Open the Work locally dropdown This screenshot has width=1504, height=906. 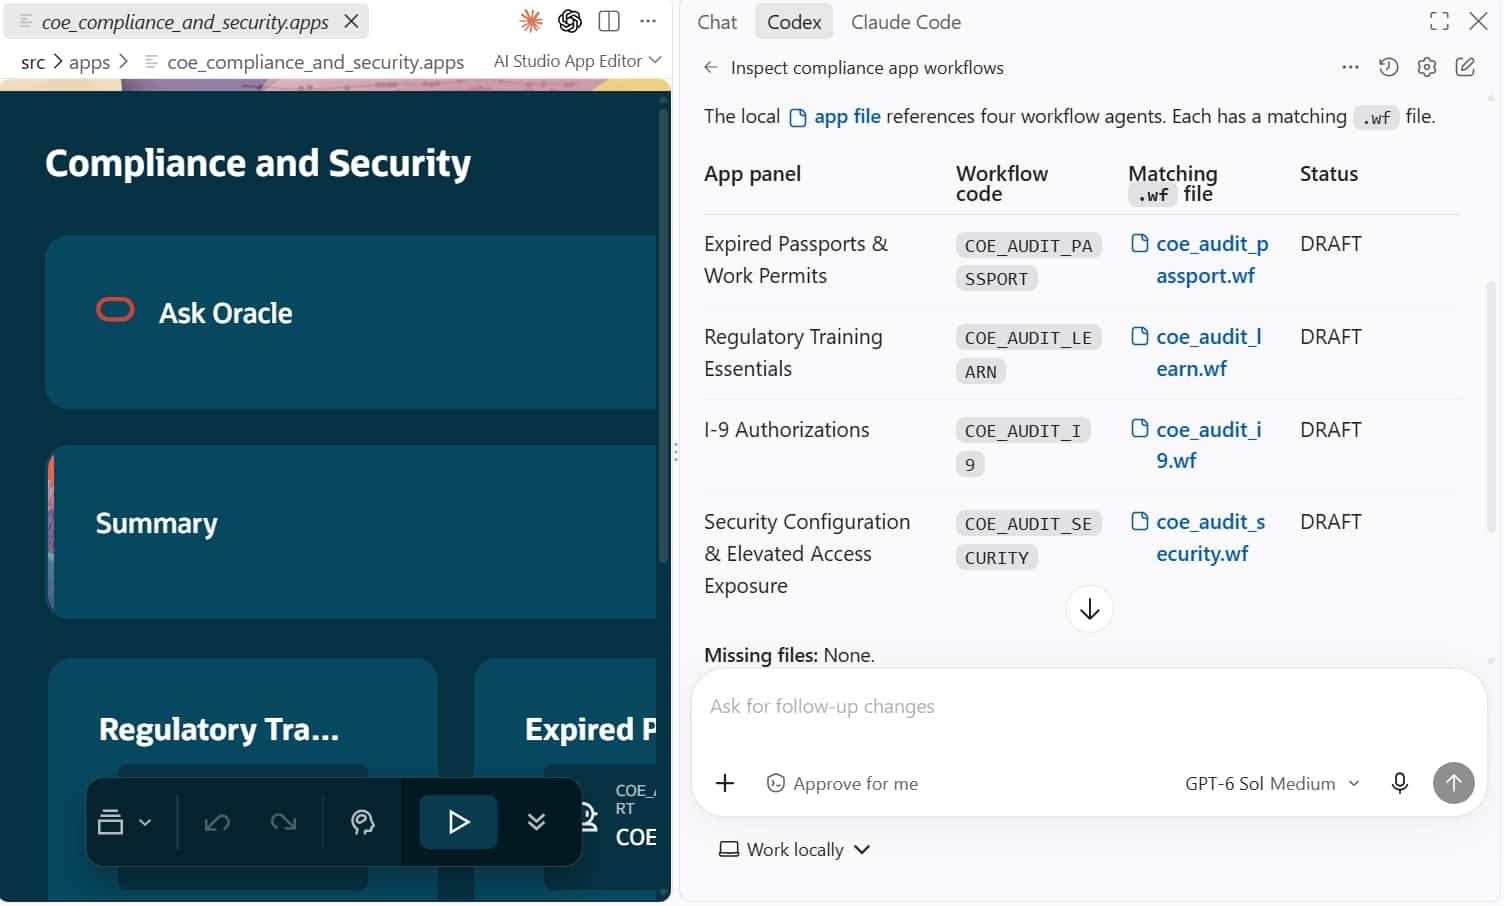[795, 850]
